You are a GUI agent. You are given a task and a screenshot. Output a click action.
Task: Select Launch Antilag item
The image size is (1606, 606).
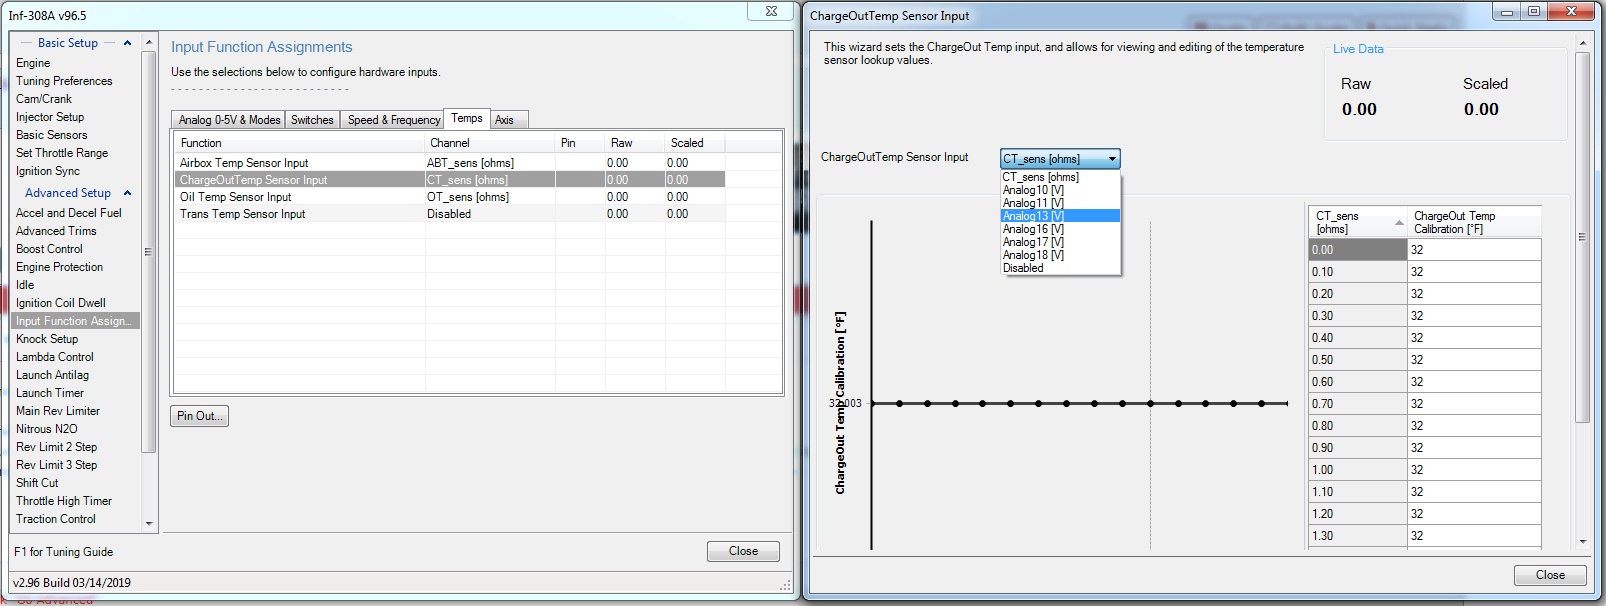pyautogui.click(x=52, y=375)
